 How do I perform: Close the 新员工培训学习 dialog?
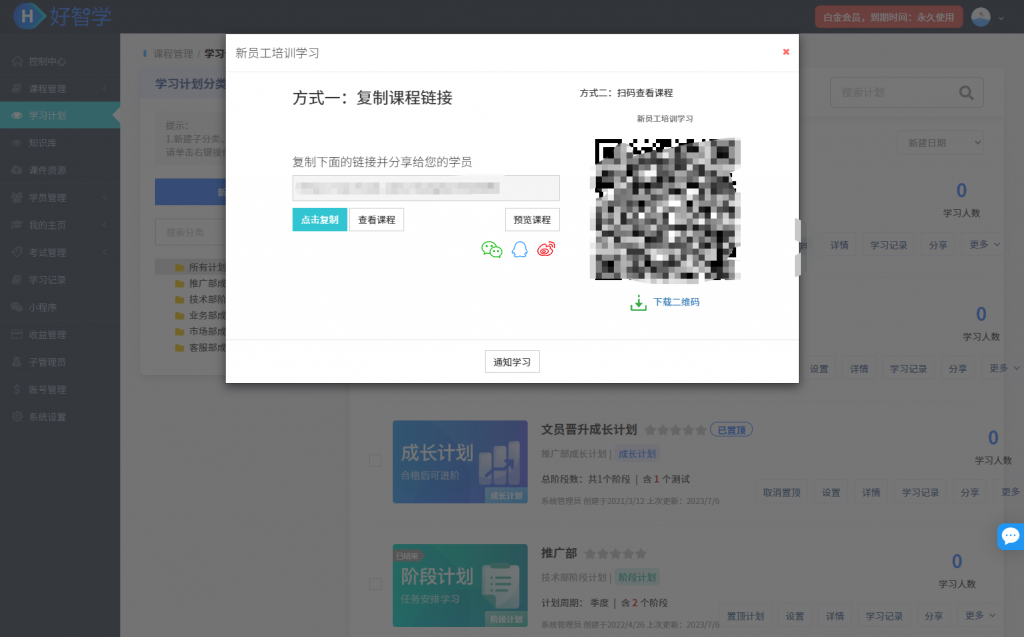click(786, 52)
